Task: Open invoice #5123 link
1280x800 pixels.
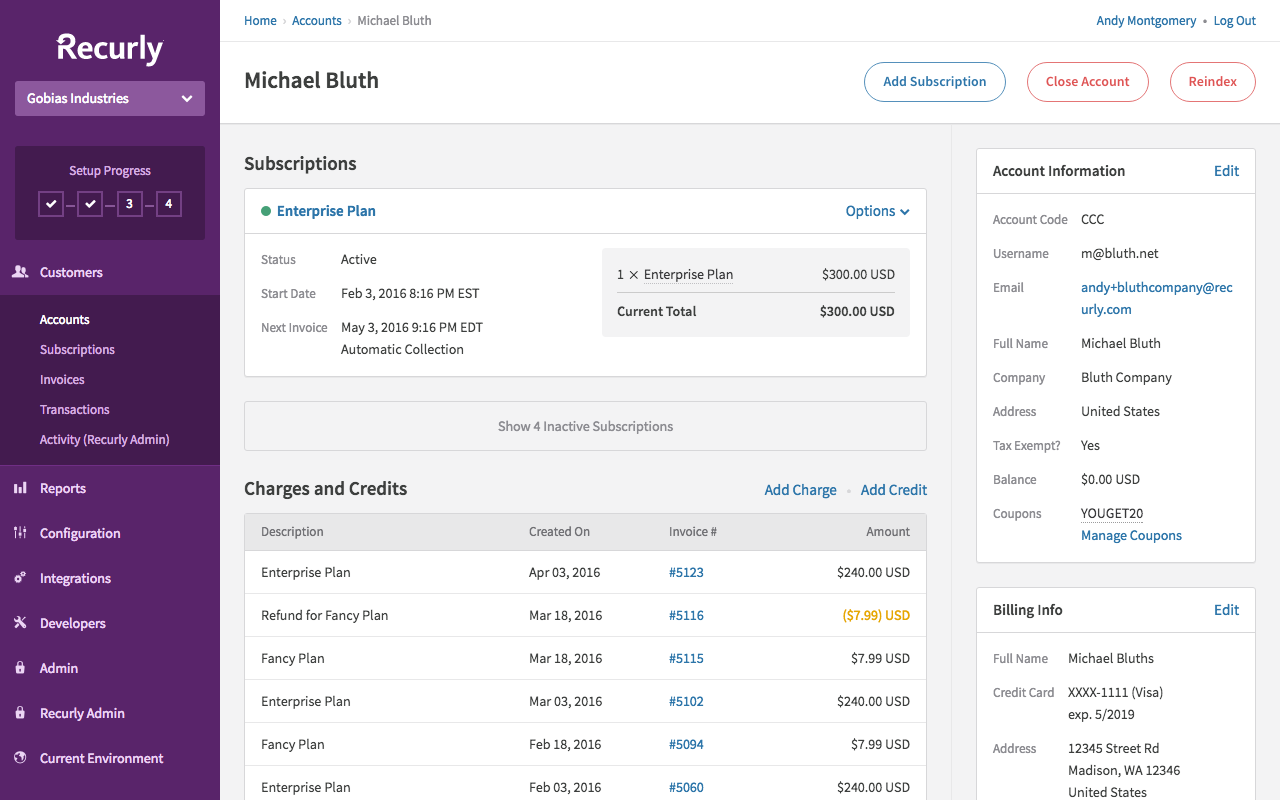Action: [686, 572]
